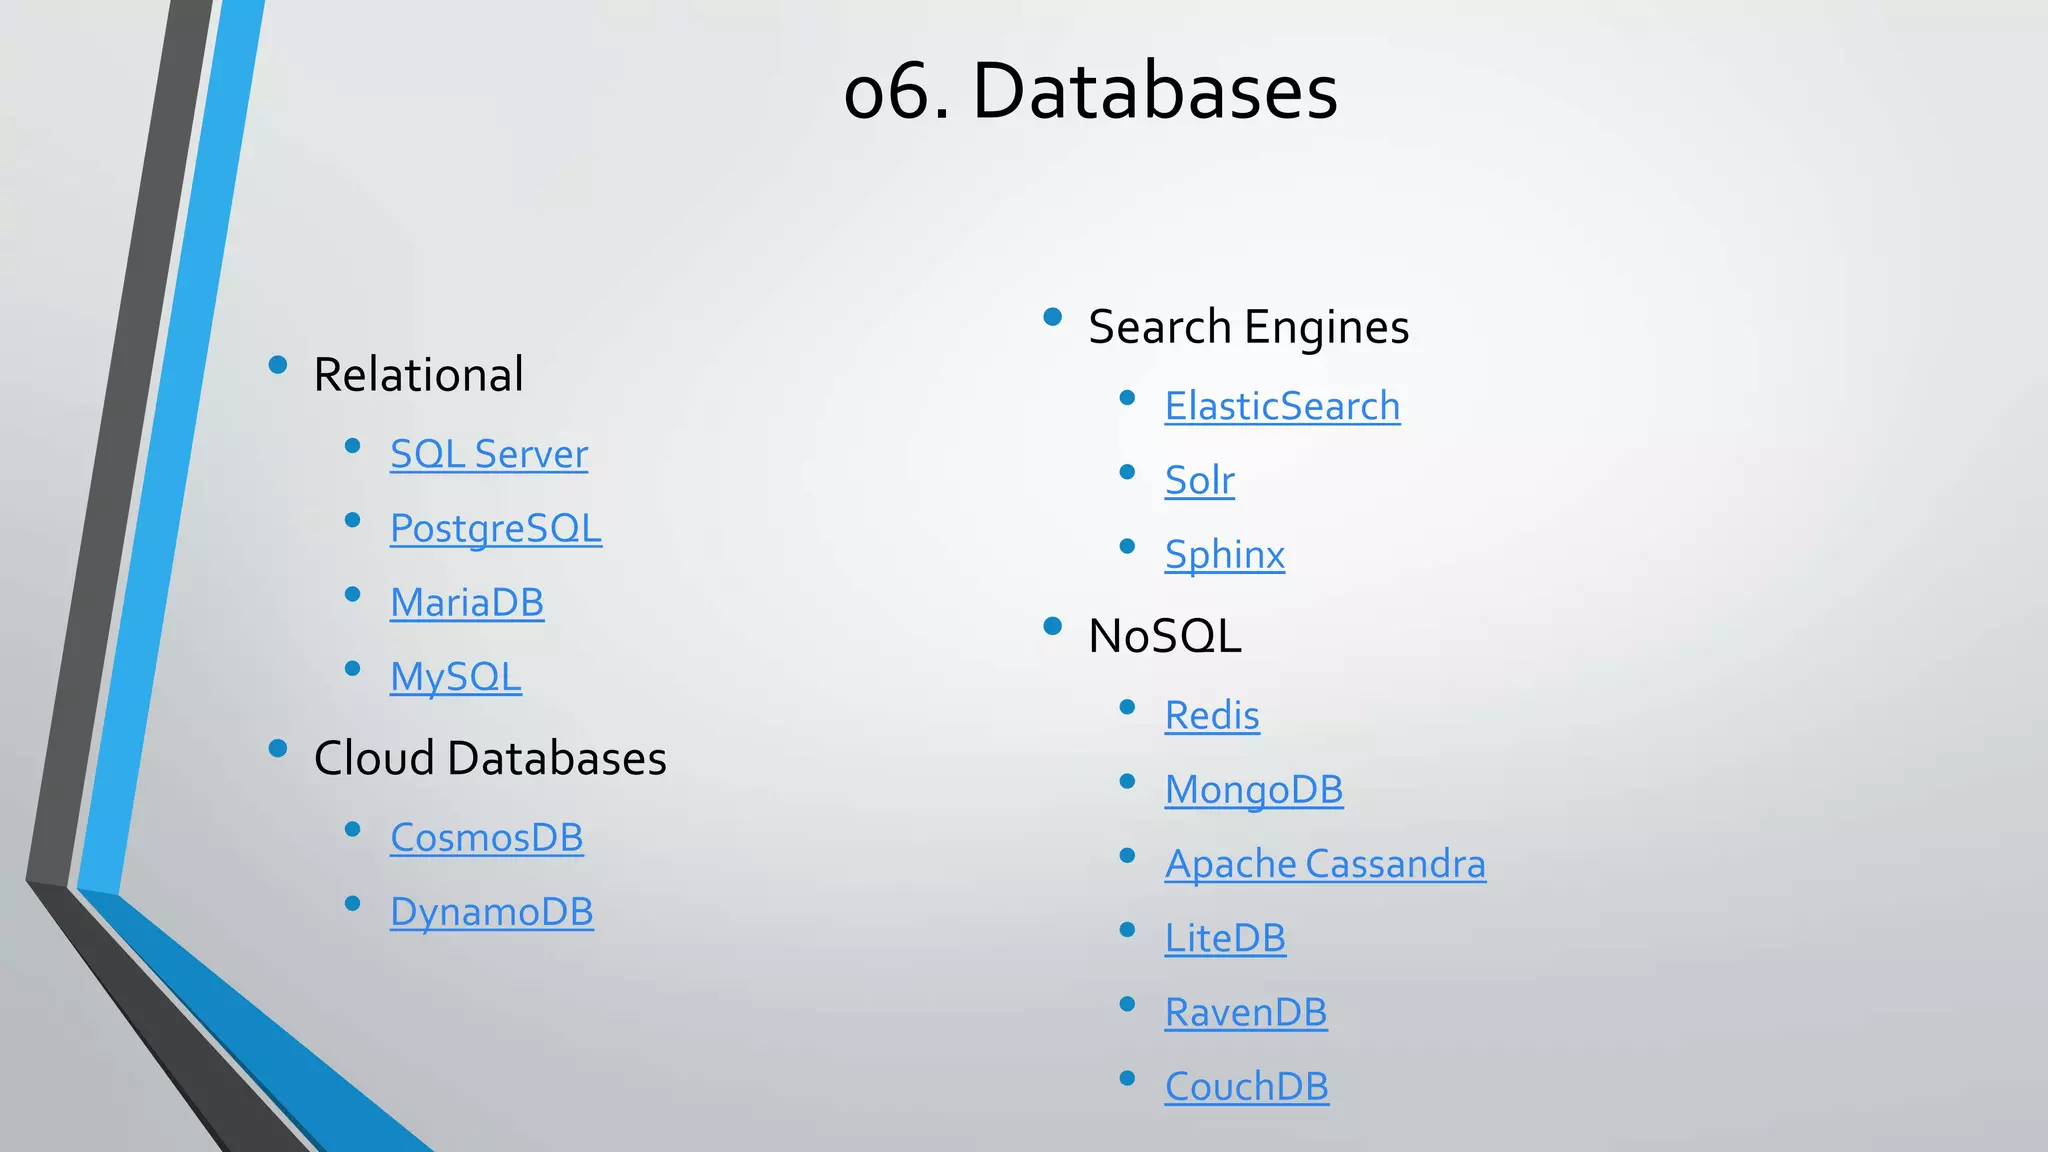Click the MongoDB hyperlink
The height and width of the screenshot is (1152, 2048).
(1253, 790)
